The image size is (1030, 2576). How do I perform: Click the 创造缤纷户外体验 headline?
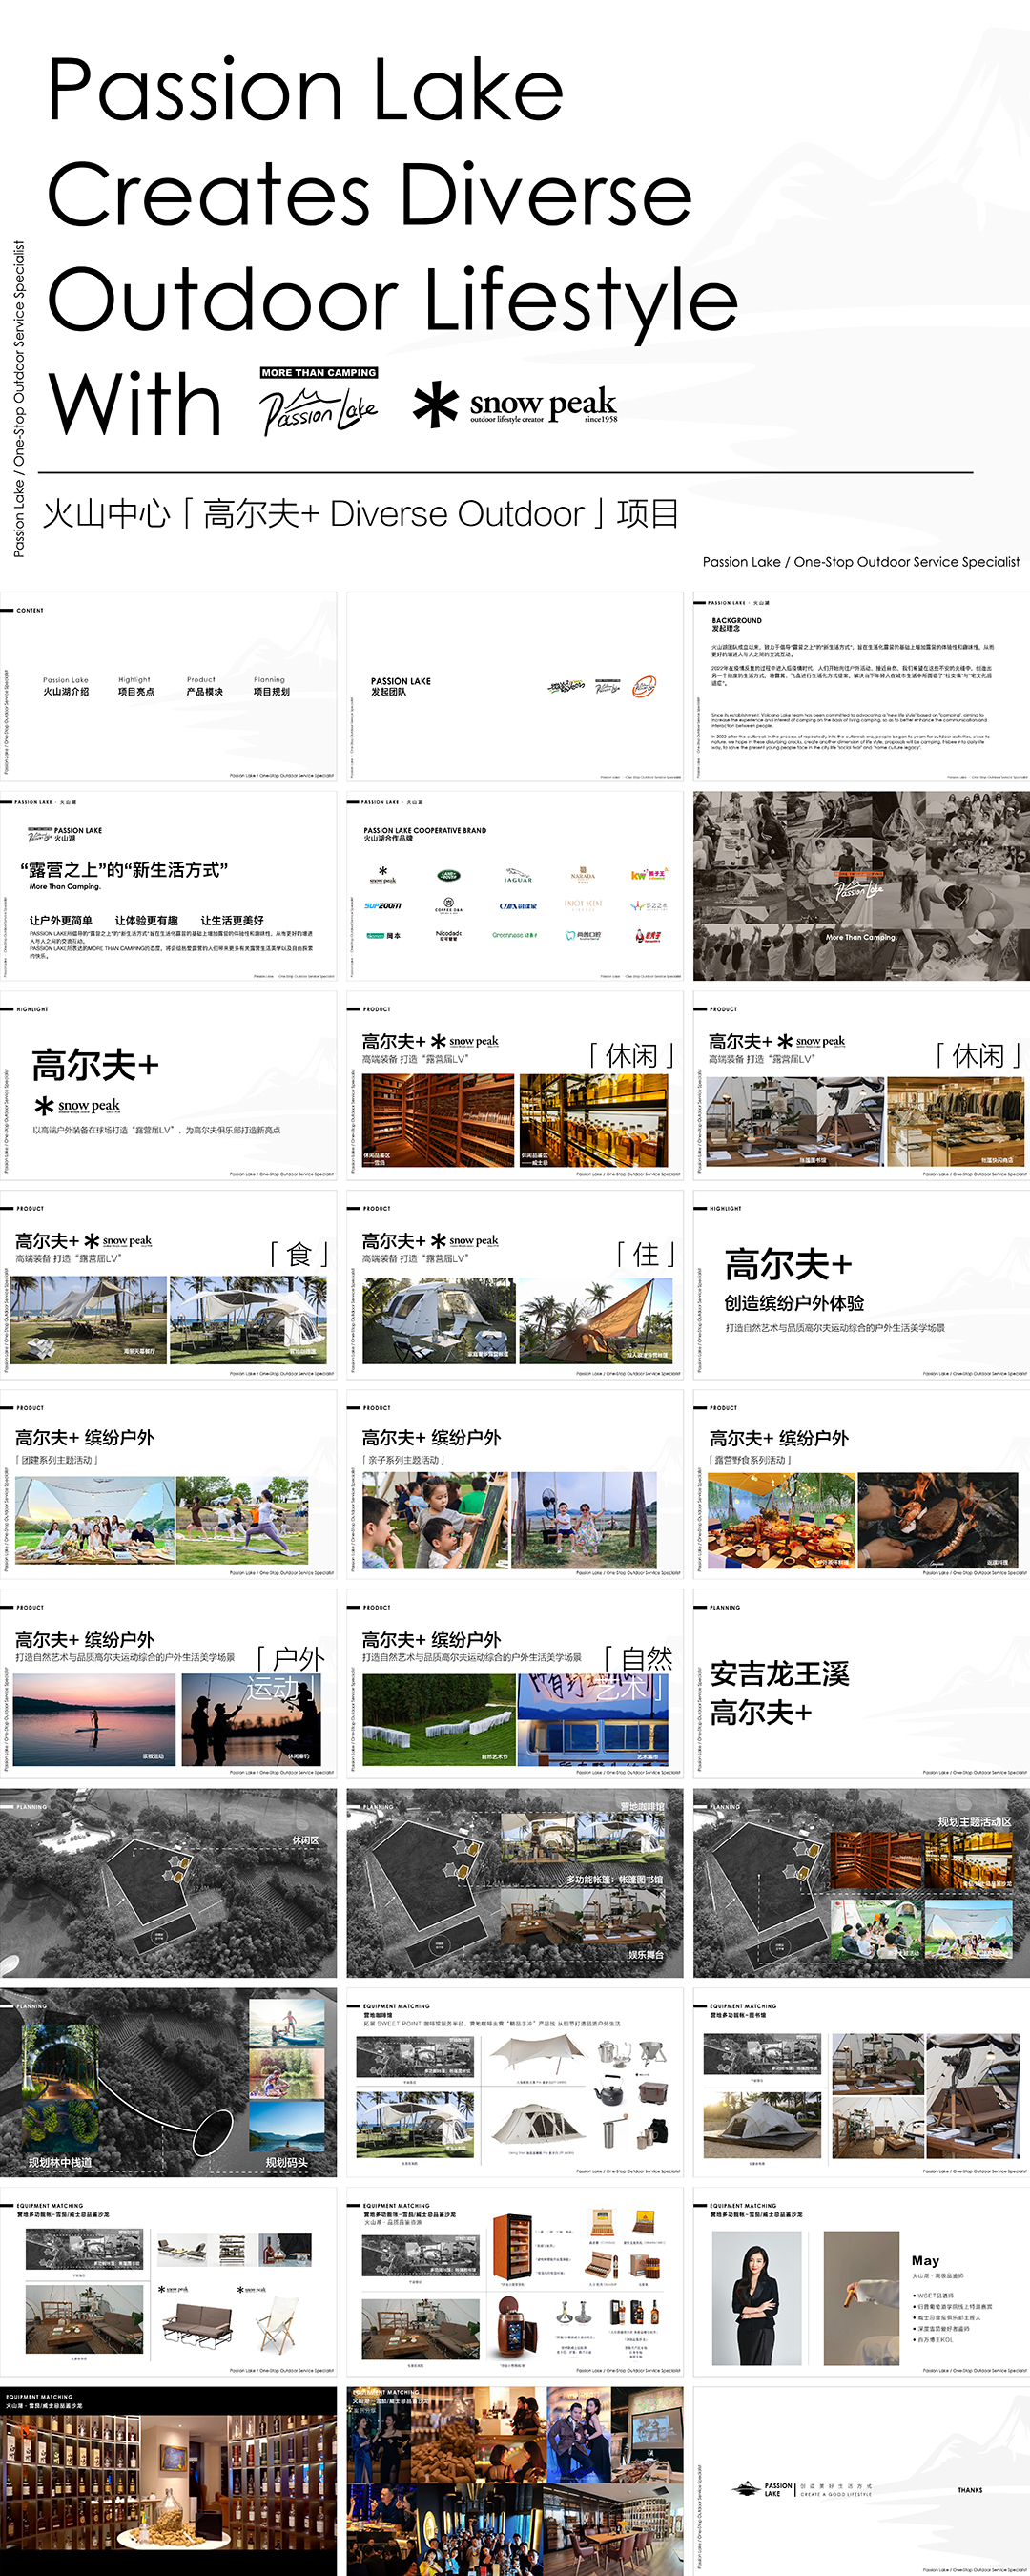794,1302
